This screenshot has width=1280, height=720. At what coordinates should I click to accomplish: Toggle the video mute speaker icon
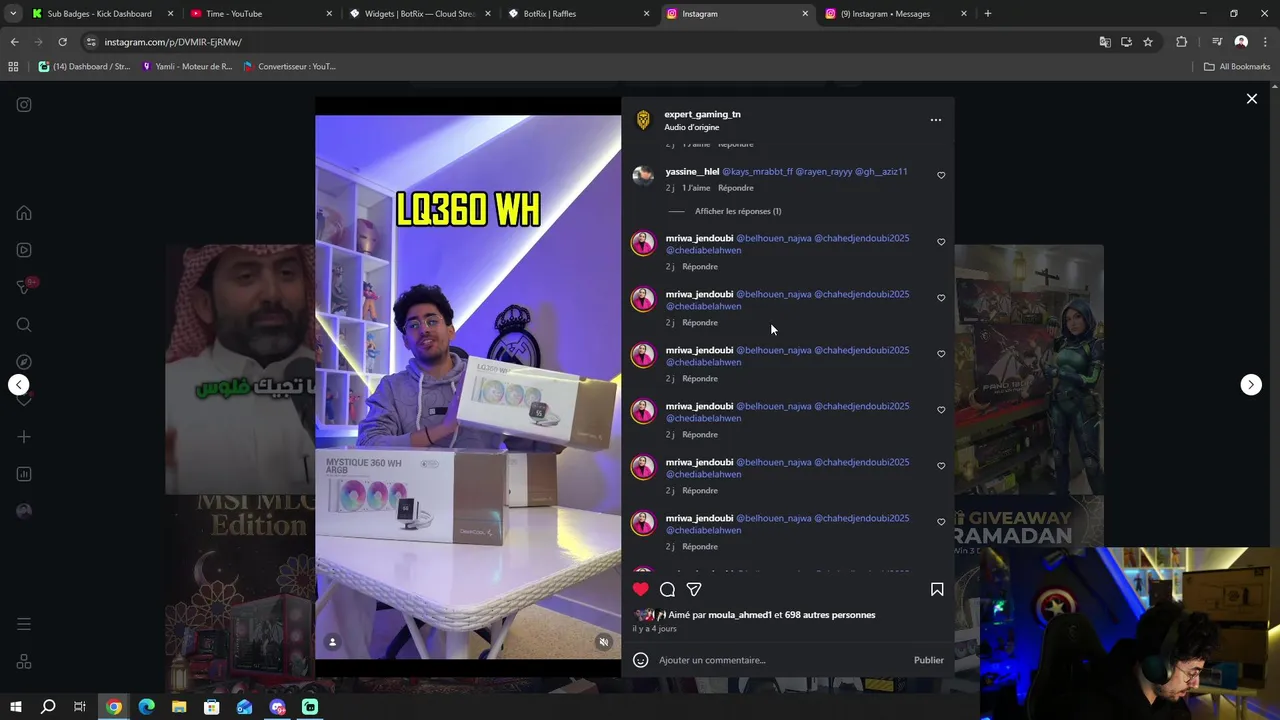[603, 642]
